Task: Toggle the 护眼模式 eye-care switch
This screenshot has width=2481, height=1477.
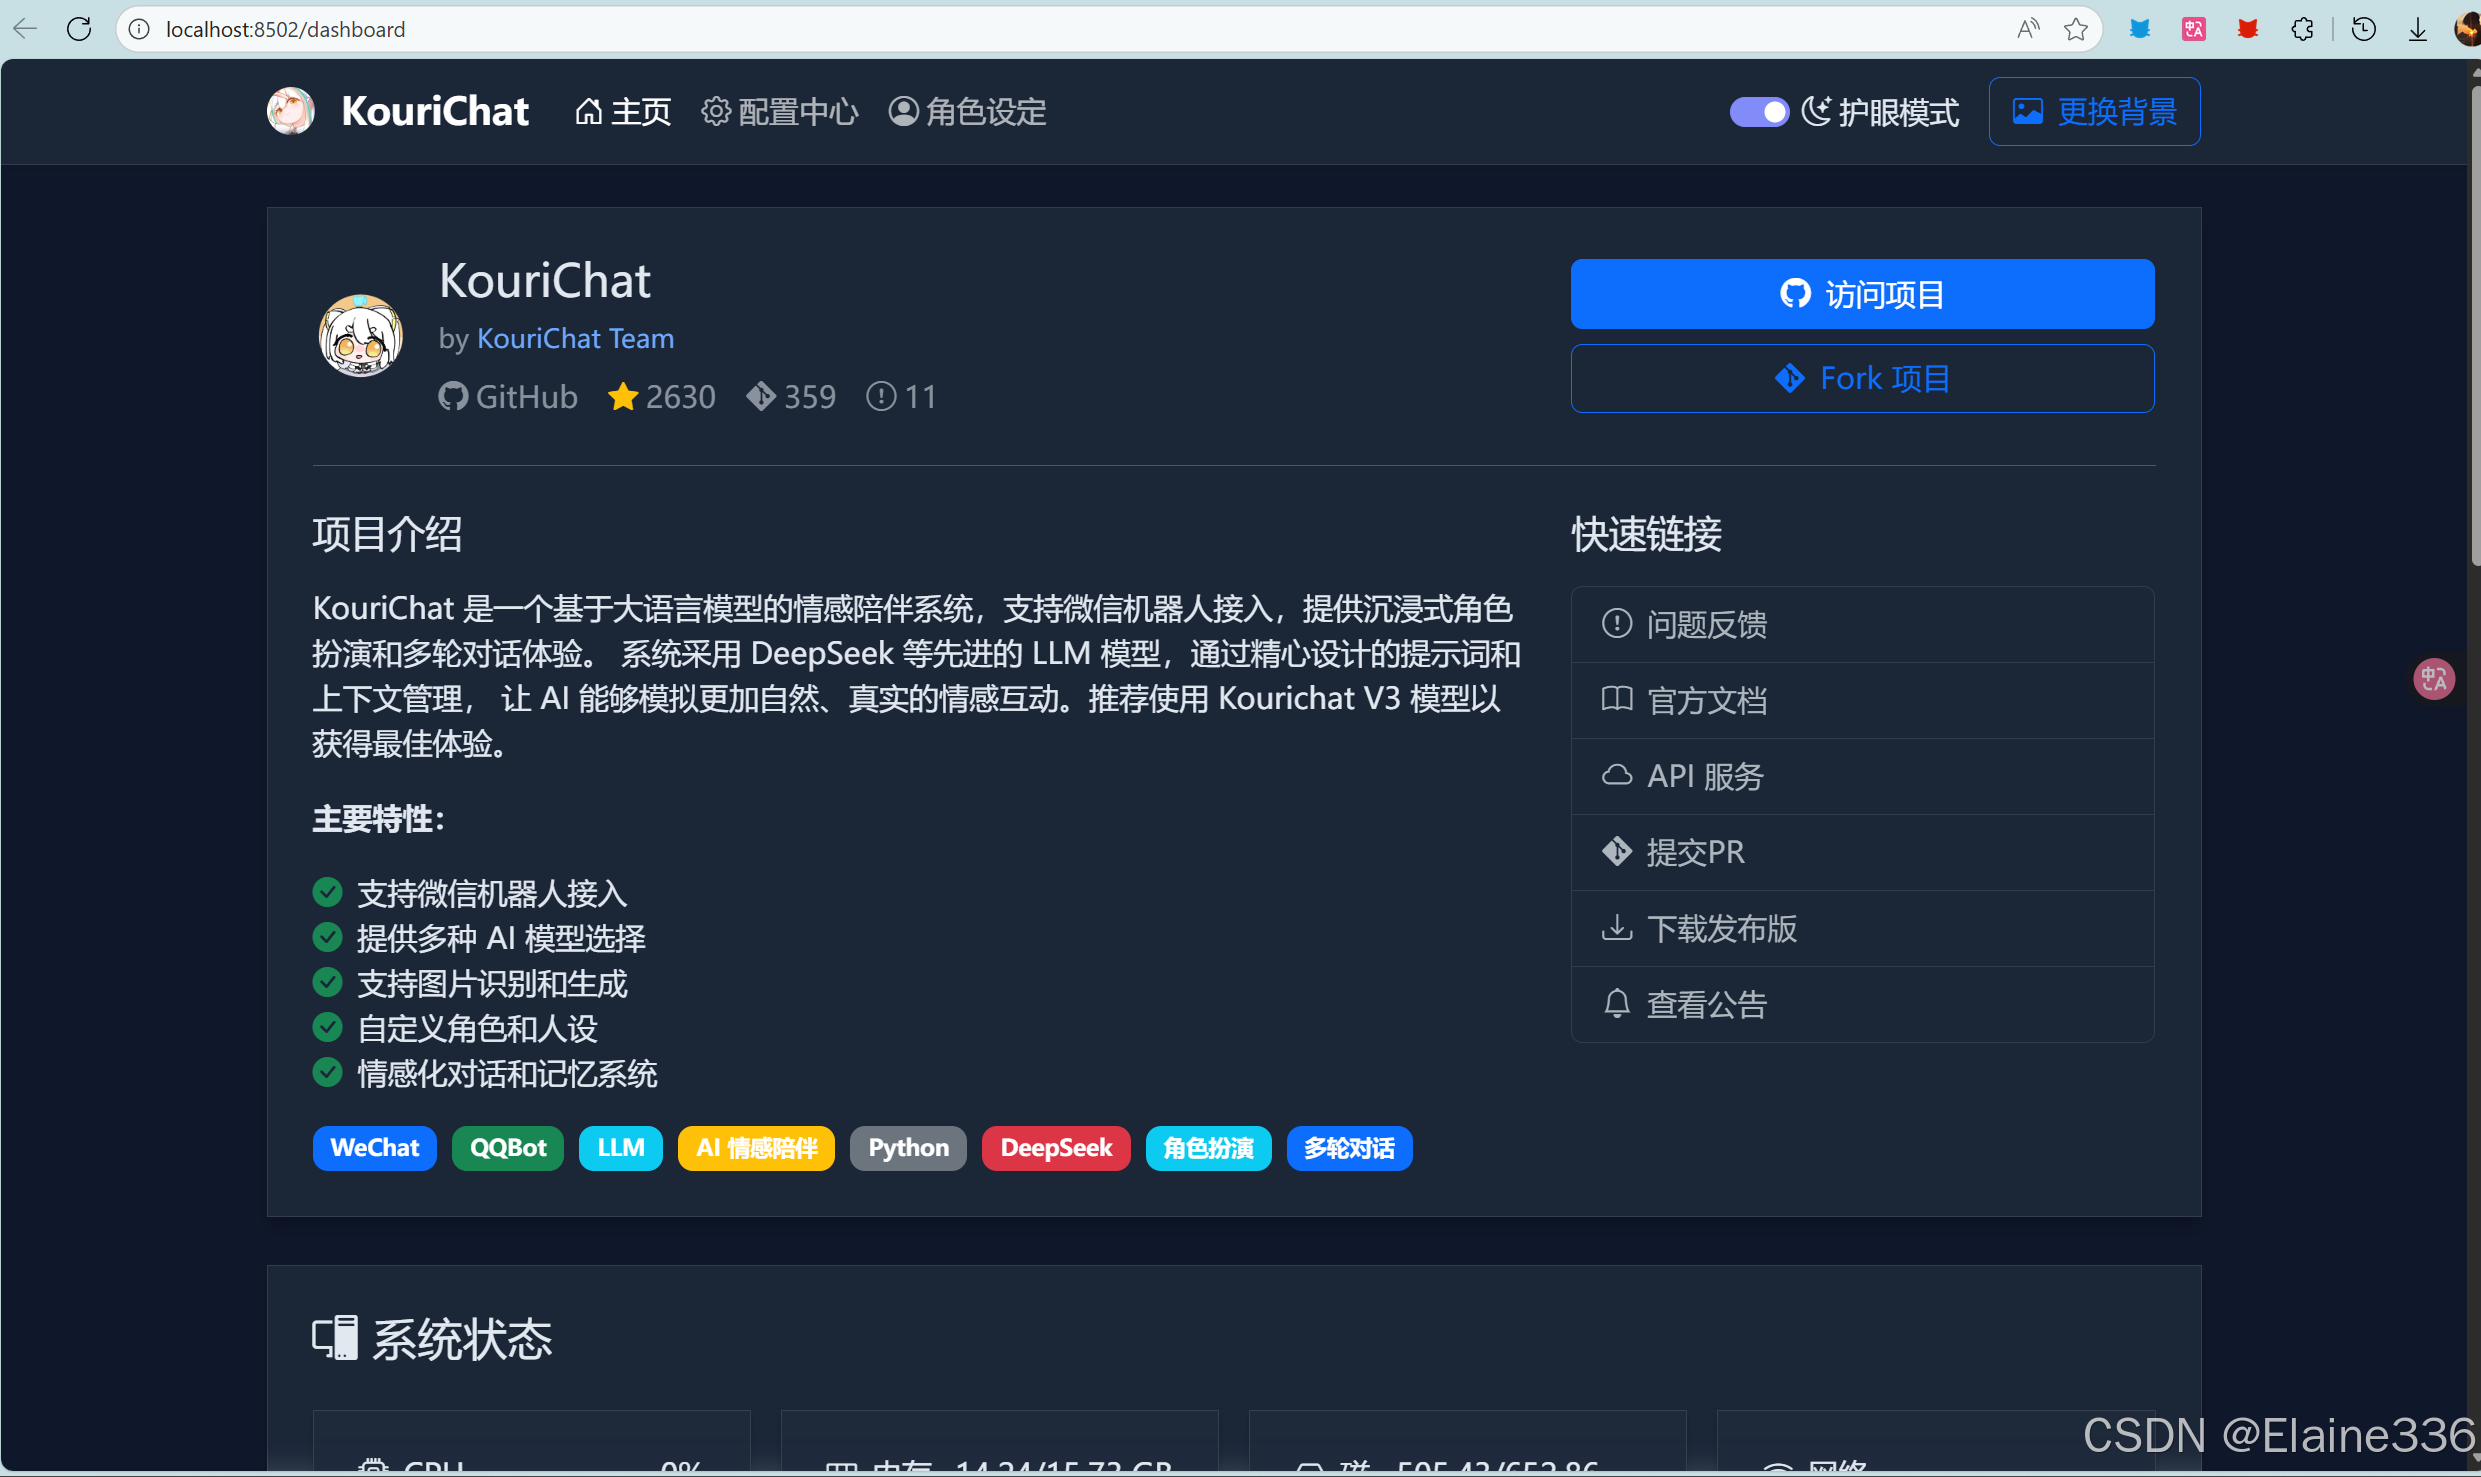Action: [1759, 112]
